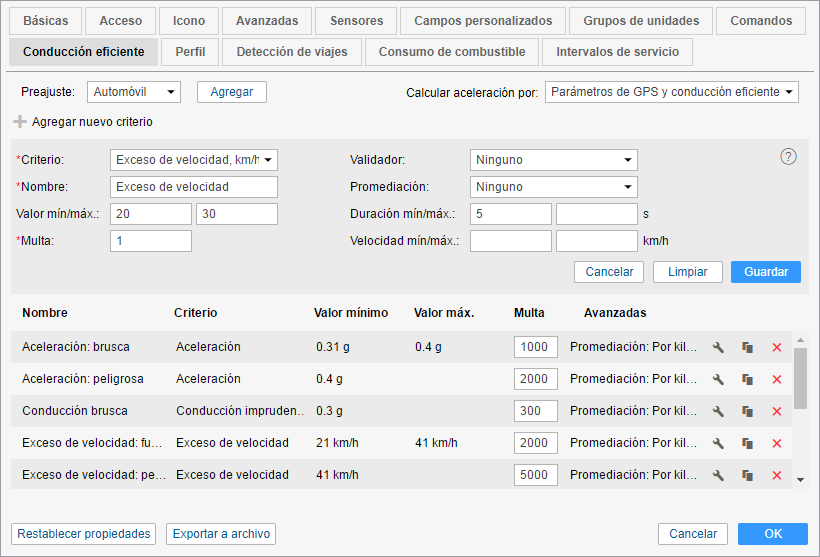Switch to the 'Sensores' tab
This screenshot has height=557, width=820.
[x=356, y=20]
